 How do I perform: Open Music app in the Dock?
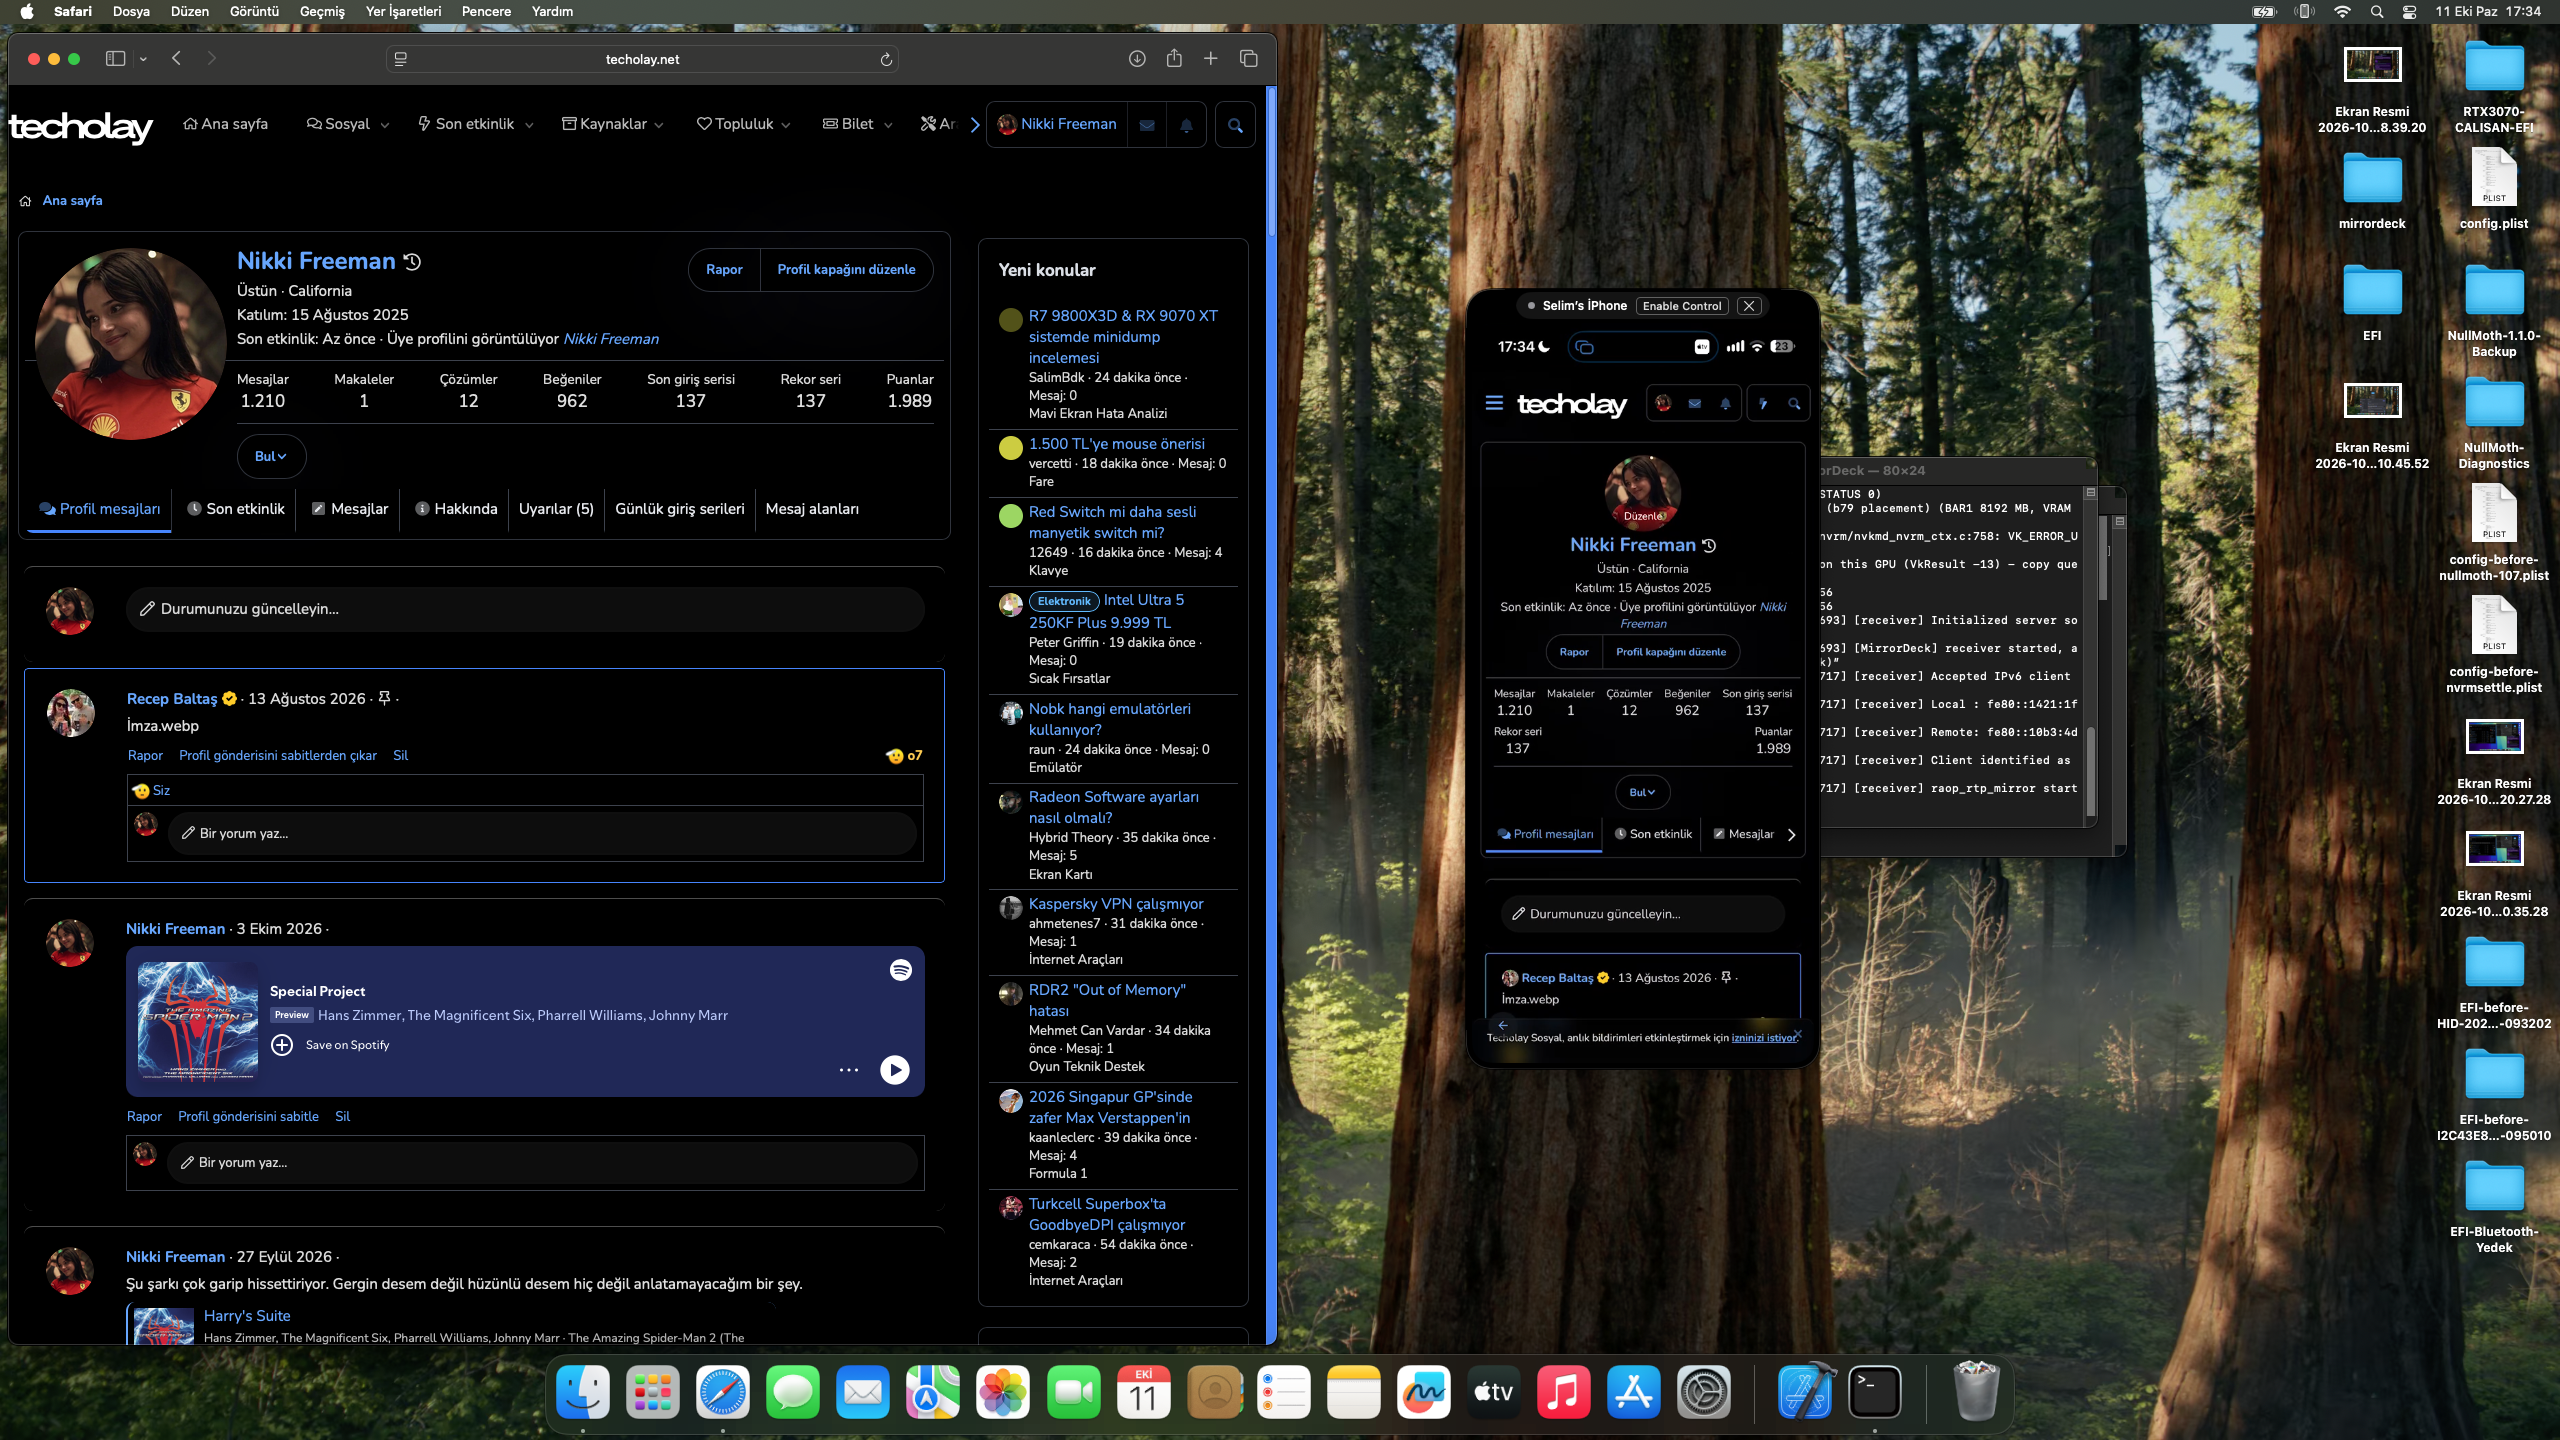(1563, 1391)
